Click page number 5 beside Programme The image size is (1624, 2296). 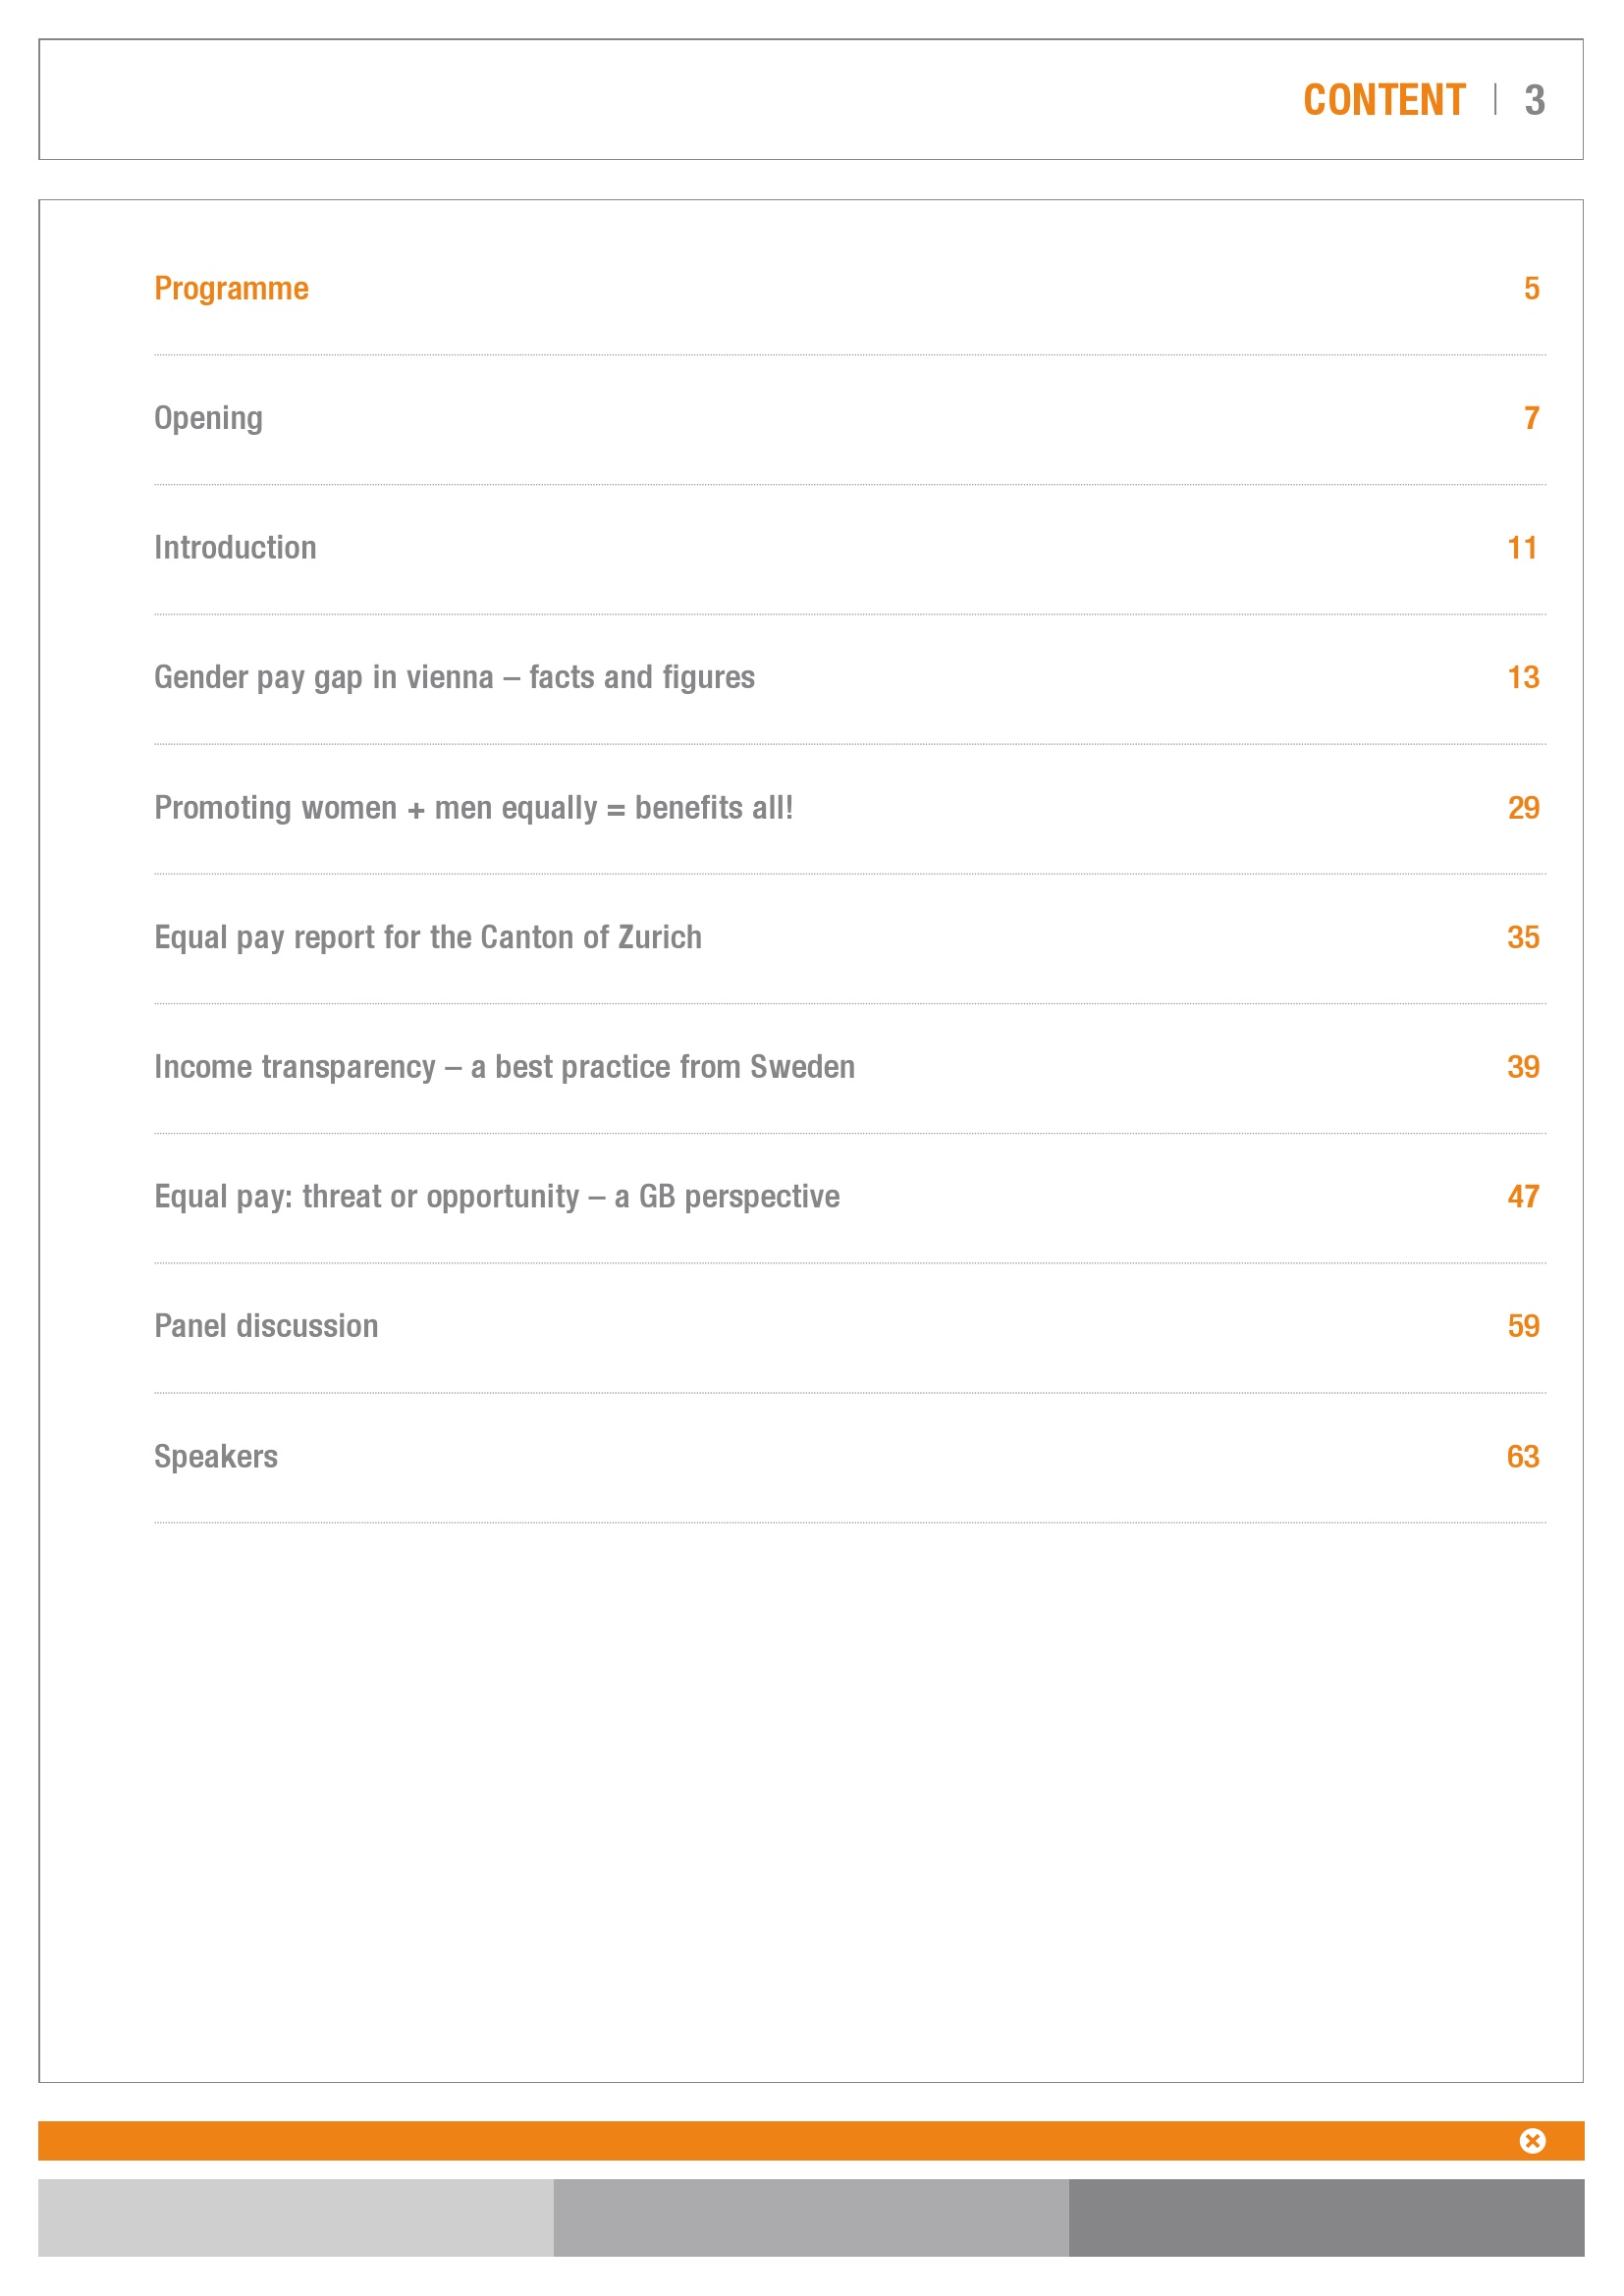point(1531,289)
